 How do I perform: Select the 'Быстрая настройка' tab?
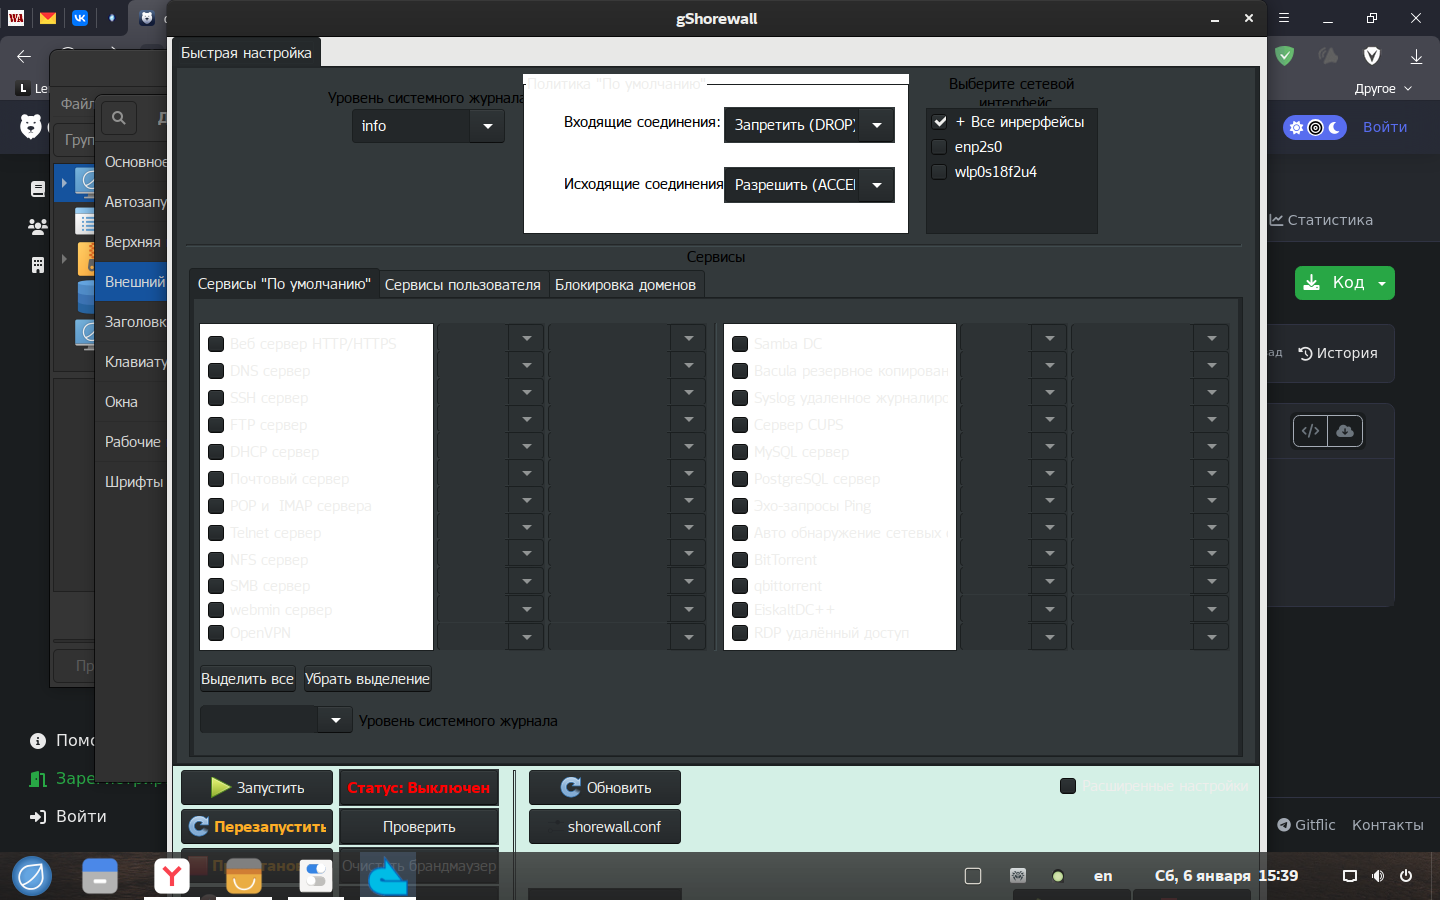(x=246, y=53)
